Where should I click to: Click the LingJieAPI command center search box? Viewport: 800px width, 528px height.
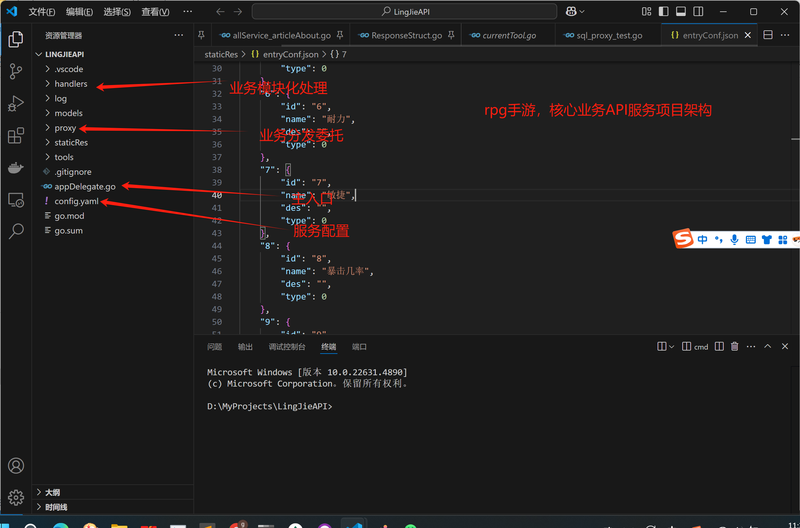pos(404,11)
